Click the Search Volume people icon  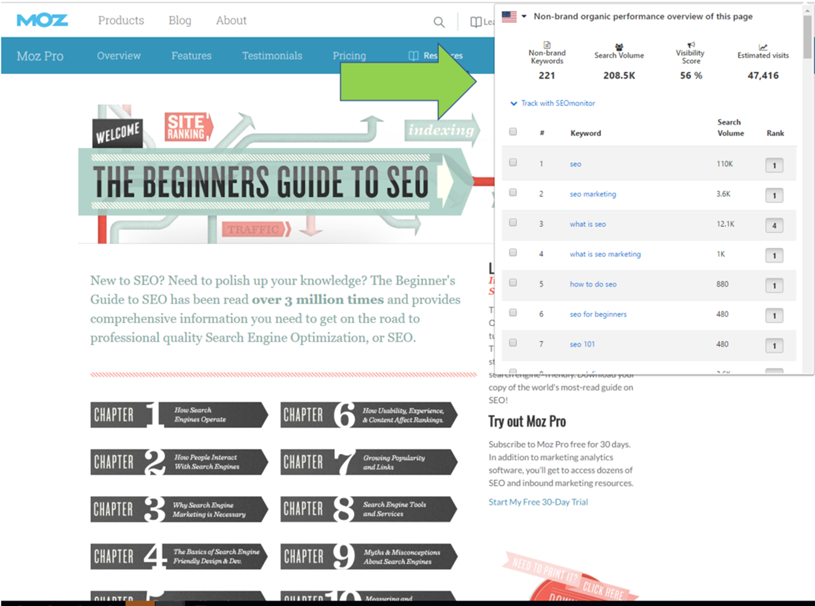[619, 47]
